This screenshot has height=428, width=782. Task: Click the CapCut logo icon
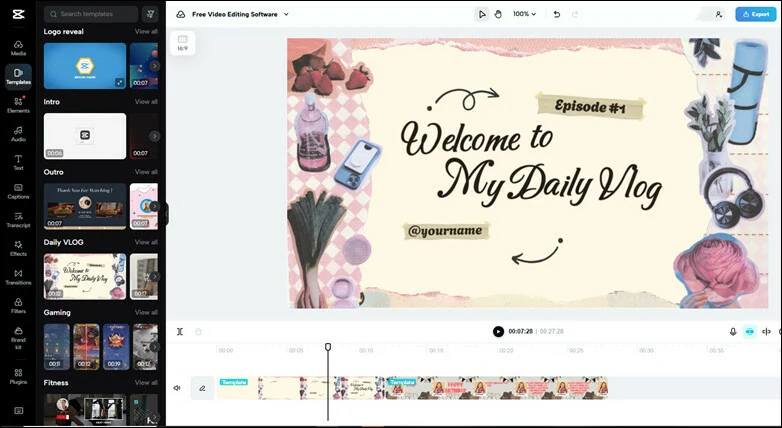click(x=18, y=14)
